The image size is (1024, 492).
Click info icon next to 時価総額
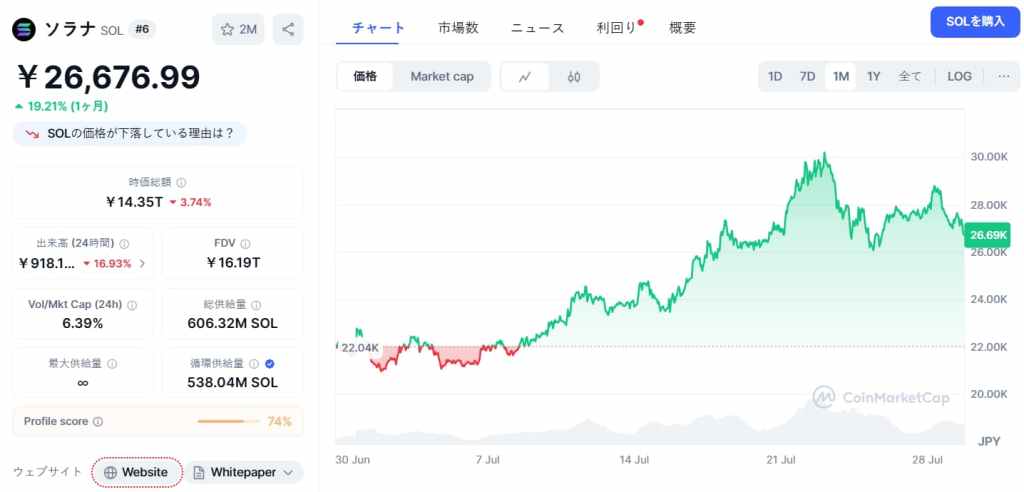pyautogui.click(x=182, y=183)
